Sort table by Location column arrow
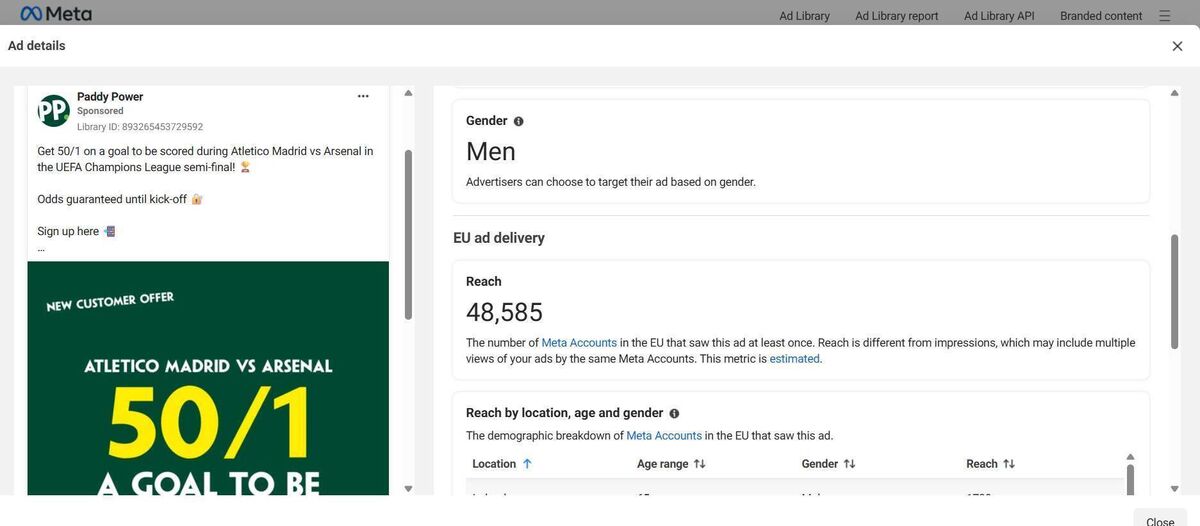Screen dimensions: 1200x526 [x=527, y=464]
